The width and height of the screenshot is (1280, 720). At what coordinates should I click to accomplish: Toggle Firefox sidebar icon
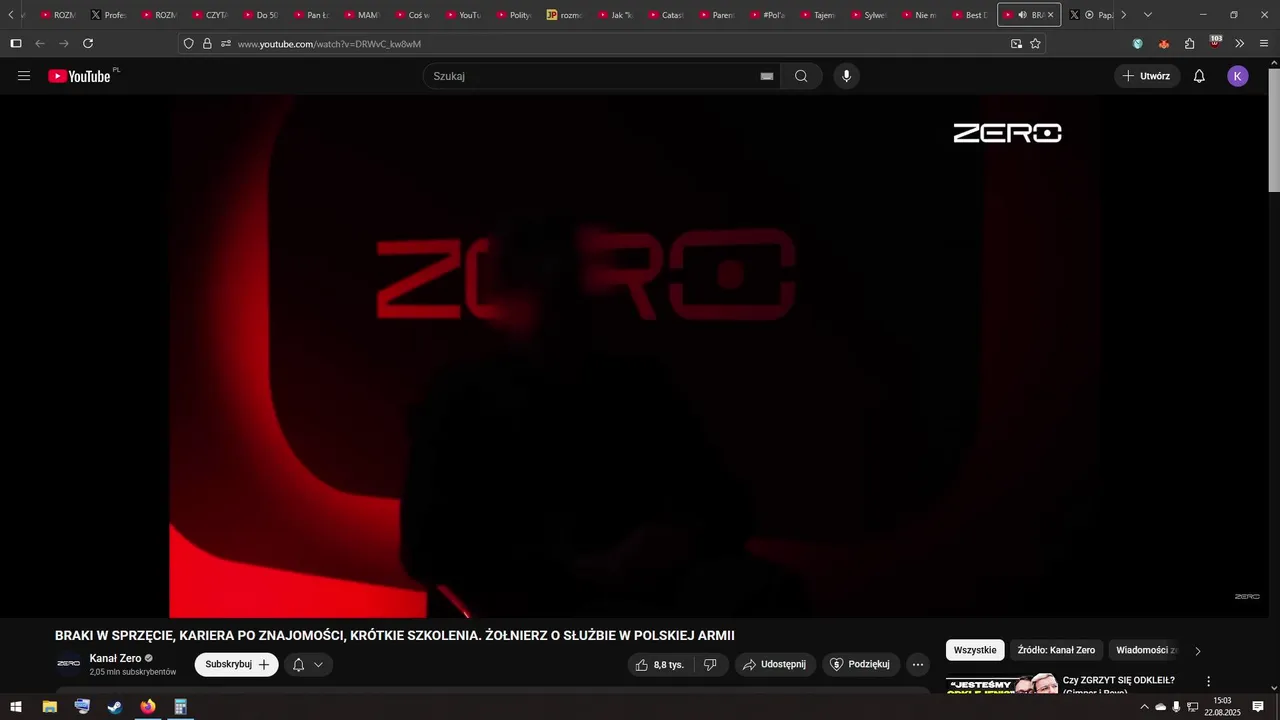[x=16, y=44]
